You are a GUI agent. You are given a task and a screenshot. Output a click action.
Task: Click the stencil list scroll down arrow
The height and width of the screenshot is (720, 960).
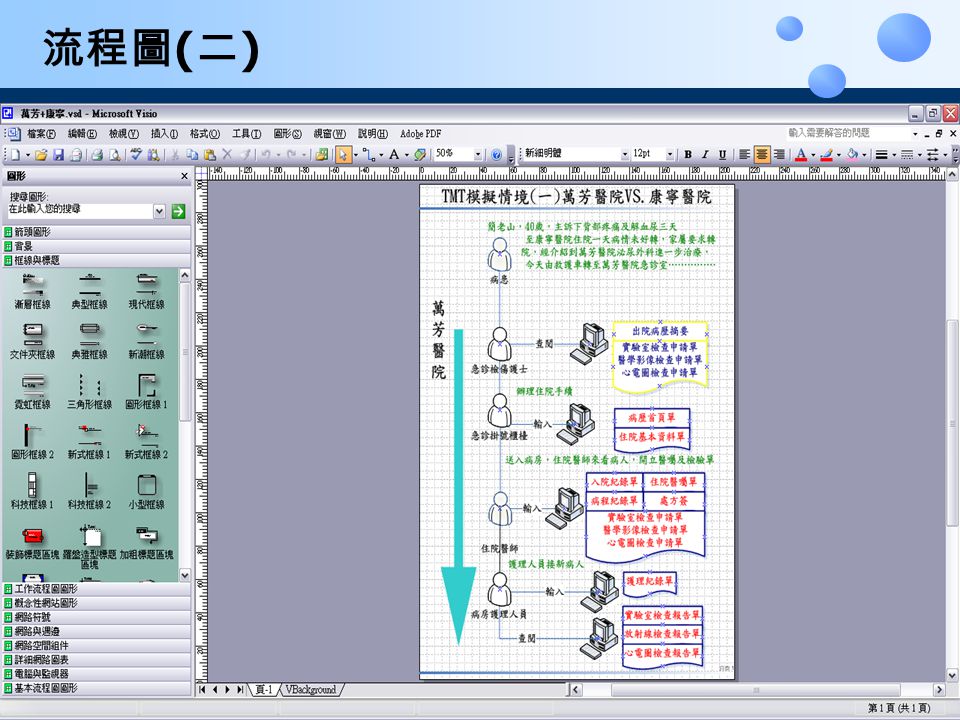(185, 575)
